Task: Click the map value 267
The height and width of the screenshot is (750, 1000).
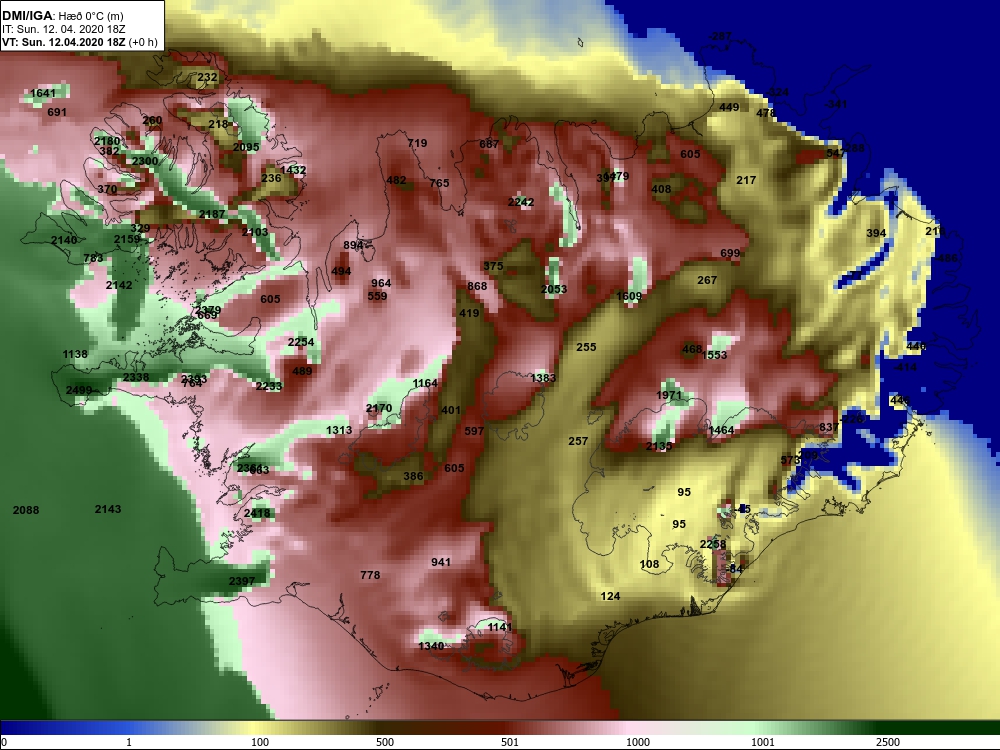Action: [707, 280]
